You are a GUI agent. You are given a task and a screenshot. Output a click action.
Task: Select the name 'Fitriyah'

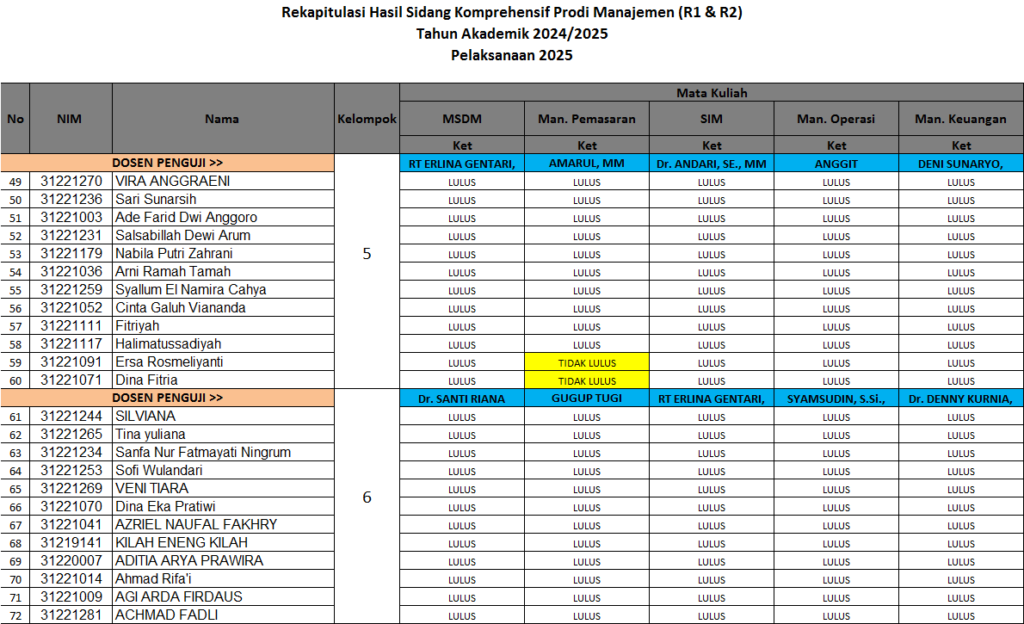tap(137, 326)
